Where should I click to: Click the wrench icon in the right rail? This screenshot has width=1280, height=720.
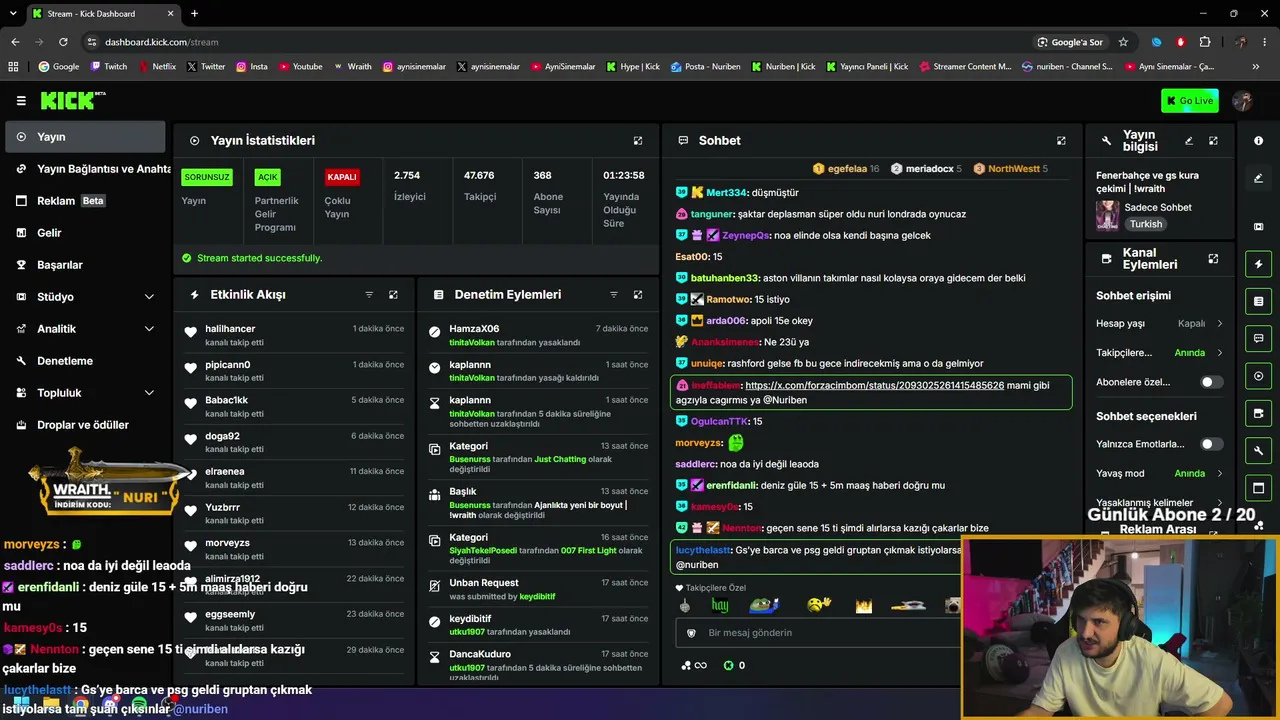[1258, 450]
